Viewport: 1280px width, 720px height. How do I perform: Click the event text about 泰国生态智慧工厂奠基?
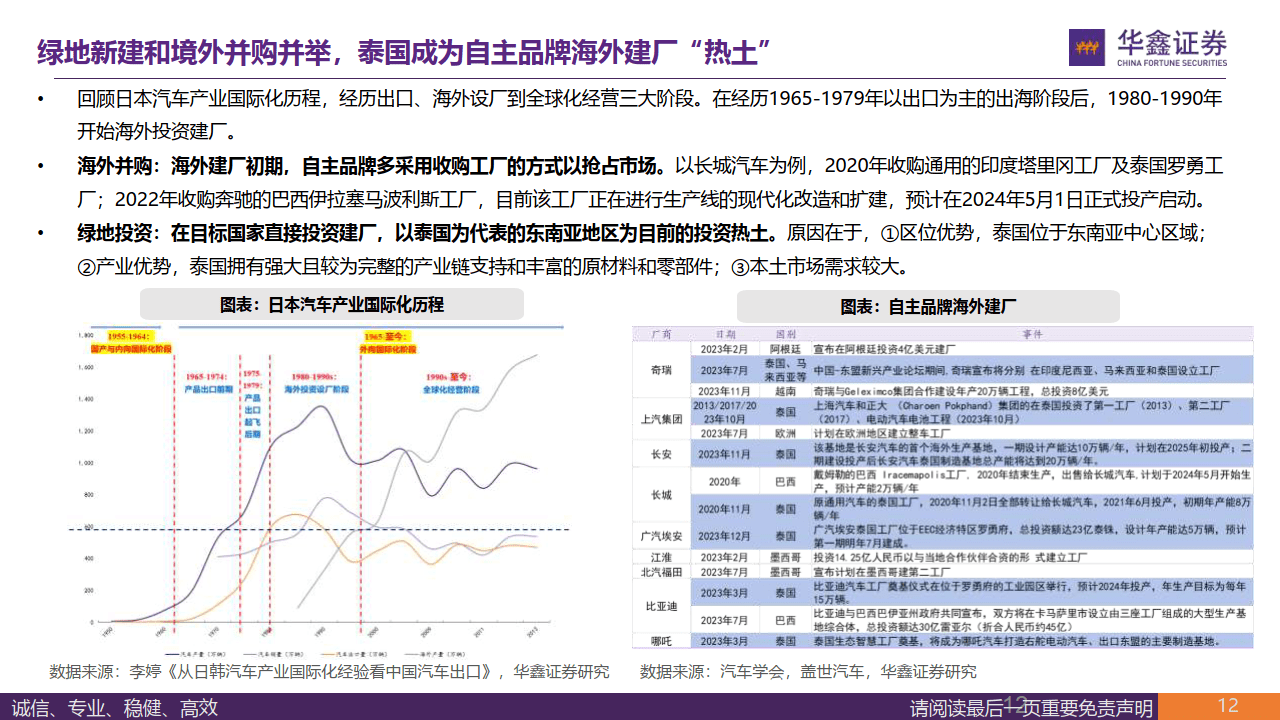coord(1020,640)
